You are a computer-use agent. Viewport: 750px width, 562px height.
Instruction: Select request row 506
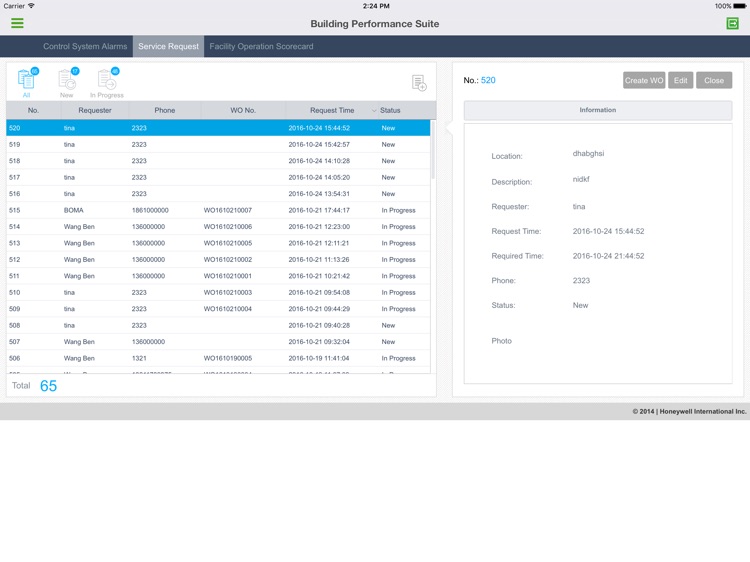[218, 358]
